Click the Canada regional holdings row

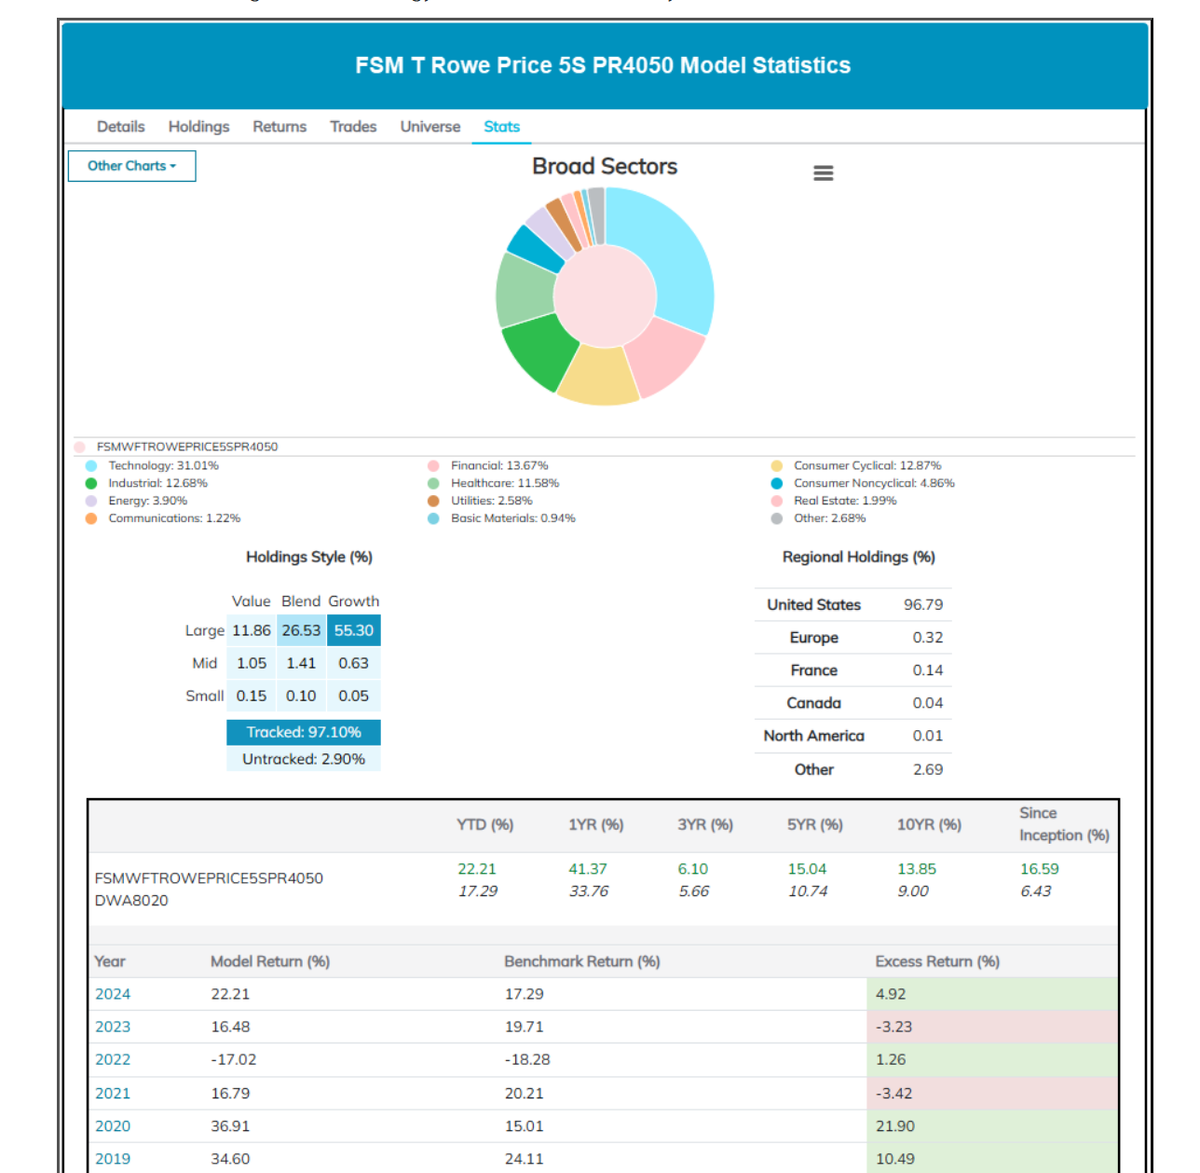click(853, 703)
